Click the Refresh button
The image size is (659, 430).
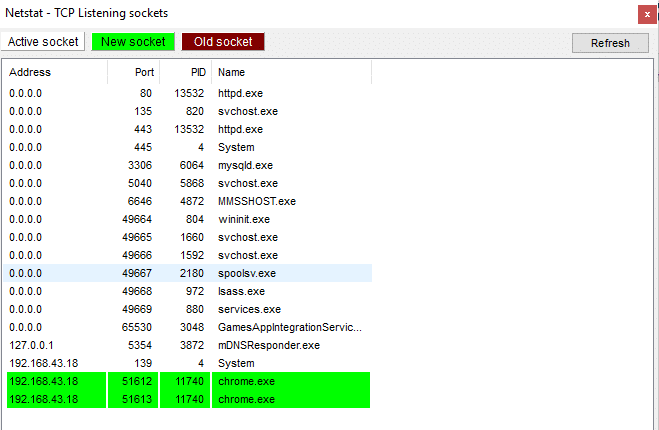click(x=610, y=43)
